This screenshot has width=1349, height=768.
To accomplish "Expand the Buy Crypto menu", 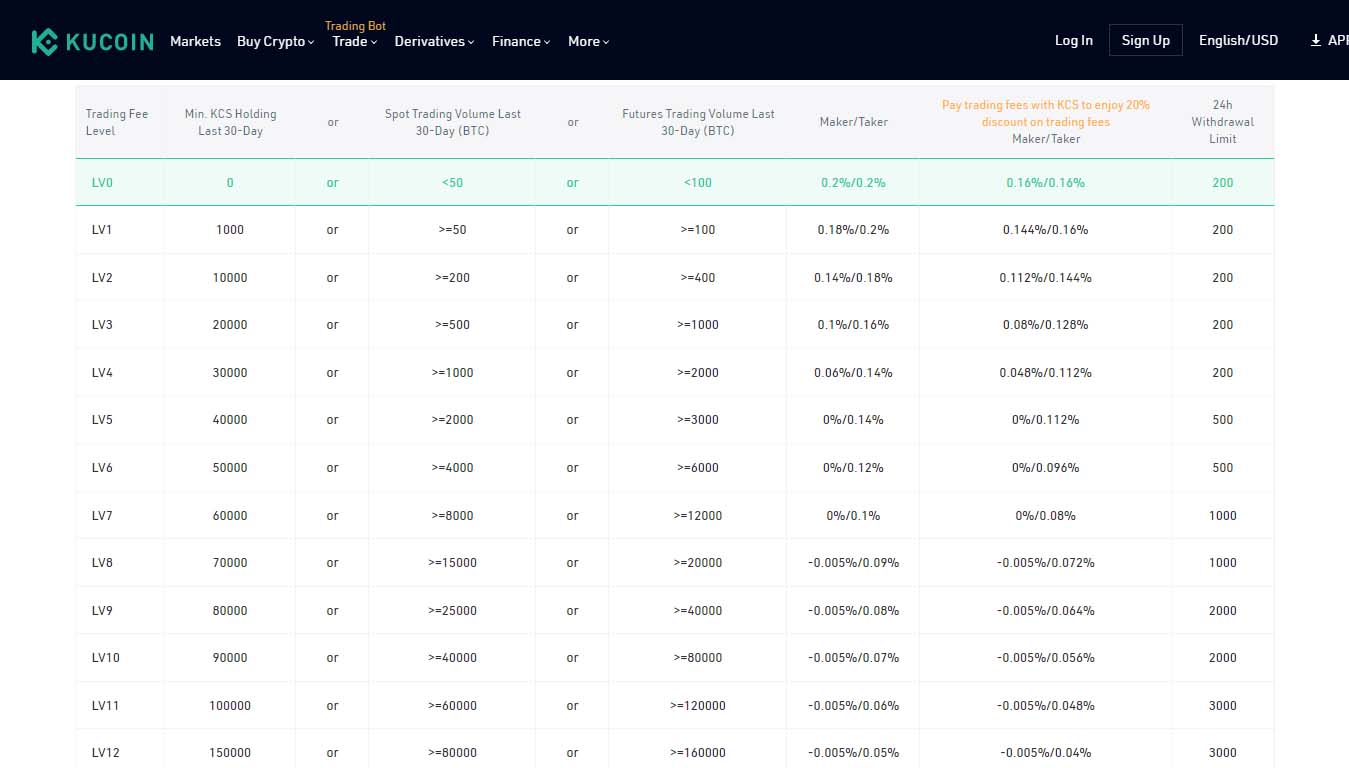I will pos(275,41).
